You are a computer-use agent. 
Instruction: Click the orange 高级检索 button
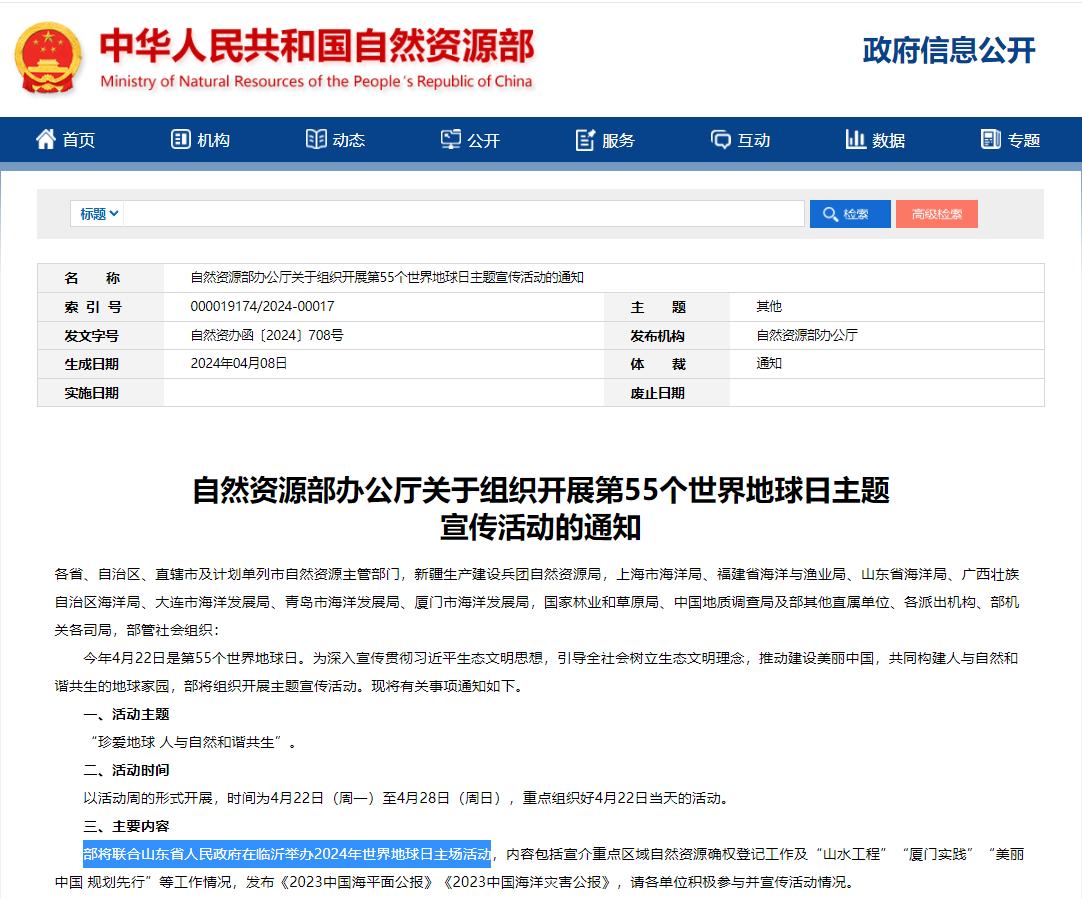[936, 213]
